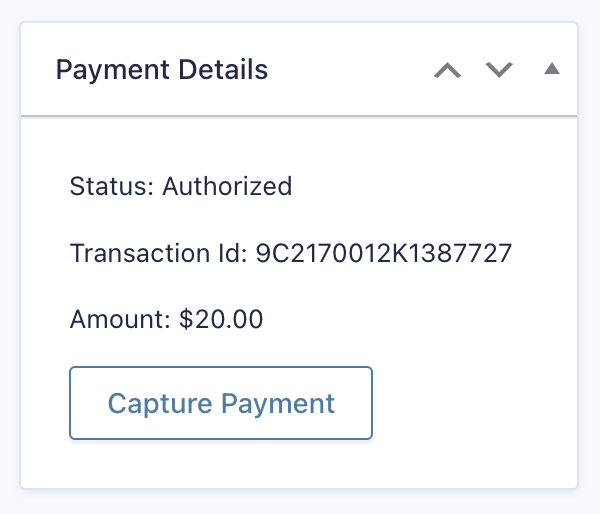600x514 pixels.
Task: Click the transaction ID 9C2170012K1387727
Action: 384,254
